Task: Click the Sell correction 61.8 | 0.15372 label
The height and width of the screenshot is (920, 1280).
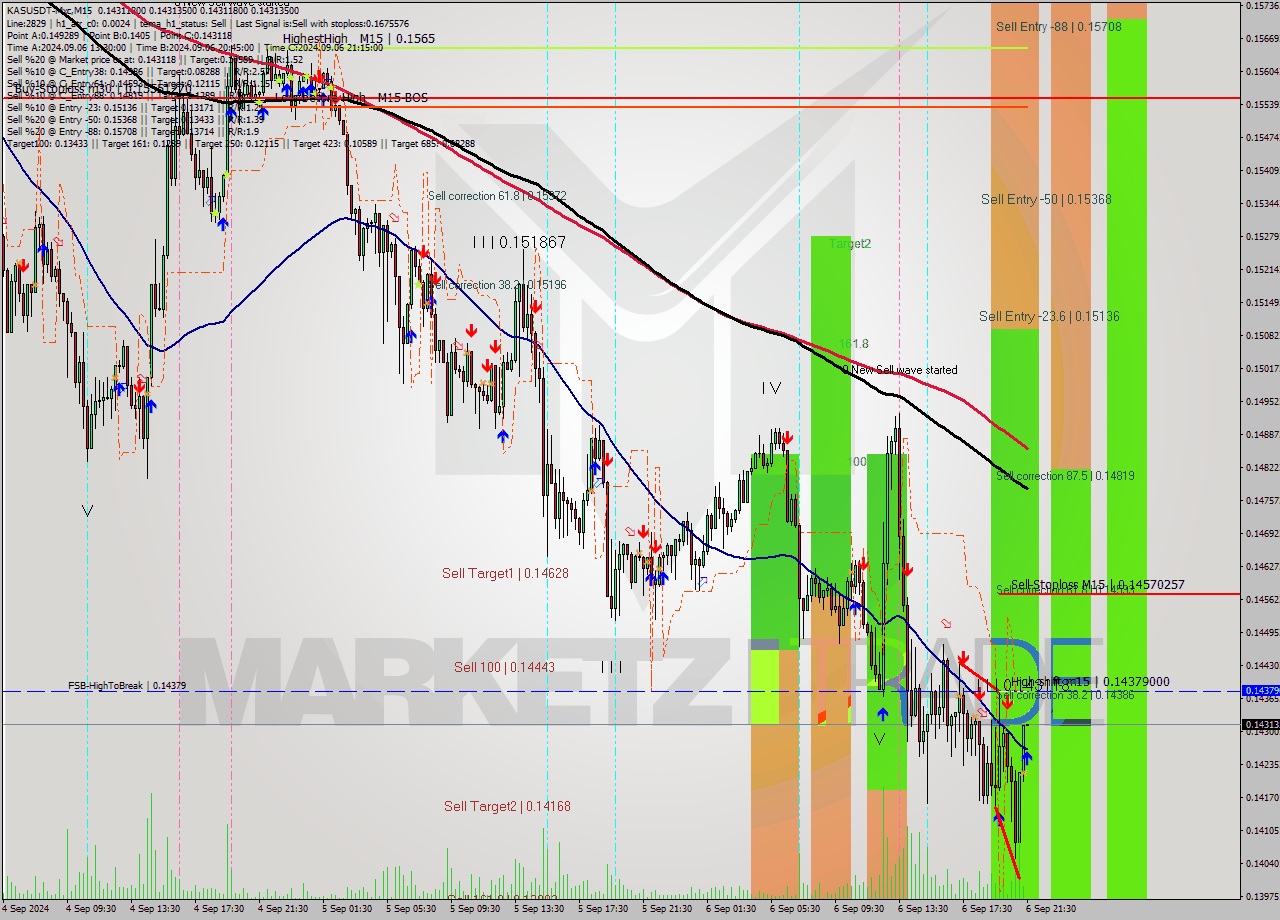Action: point(497,196)
